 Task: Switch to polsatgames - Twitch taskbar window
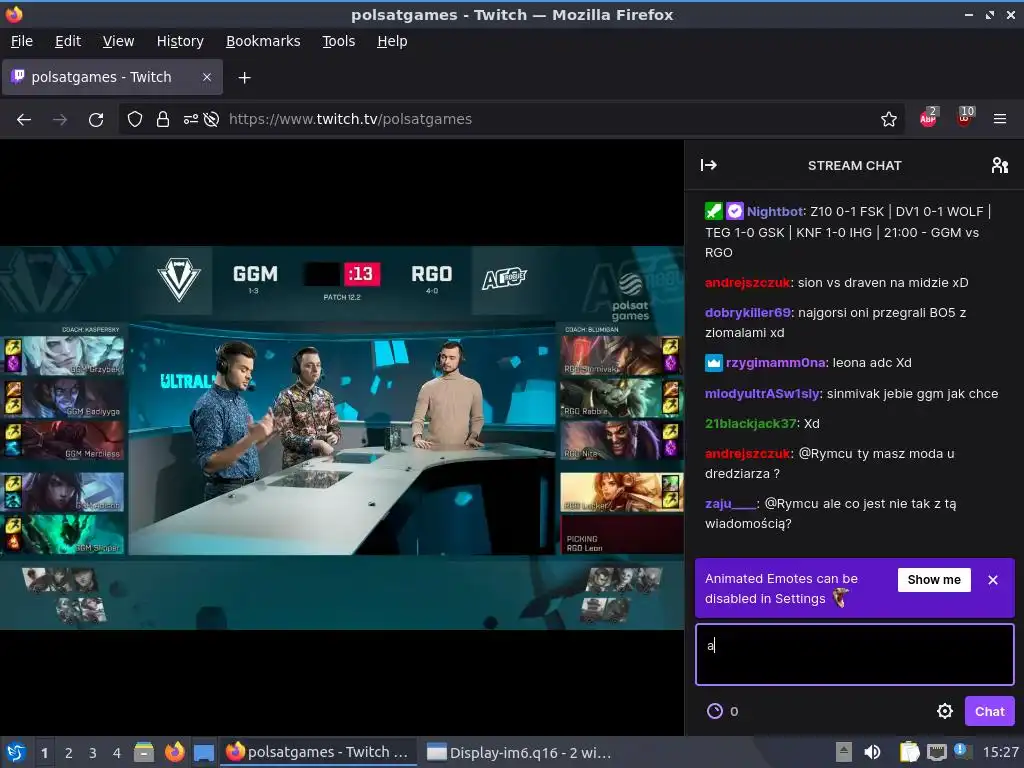pos(318,752)
